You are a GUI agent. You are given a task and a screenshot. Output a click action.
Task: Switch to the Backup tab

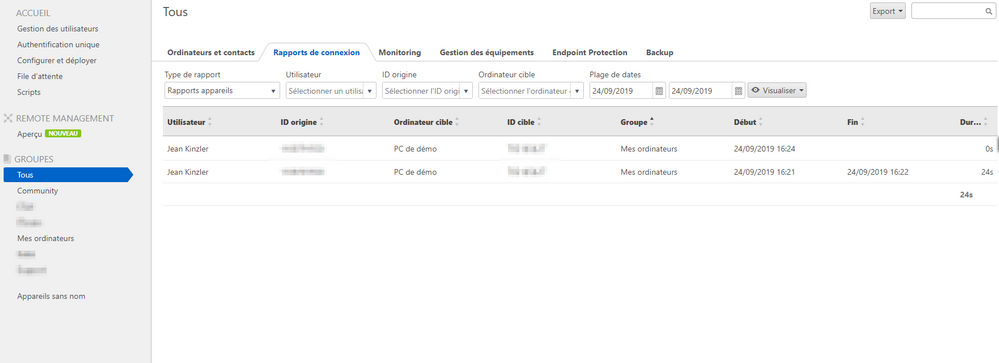pos(659,53)
